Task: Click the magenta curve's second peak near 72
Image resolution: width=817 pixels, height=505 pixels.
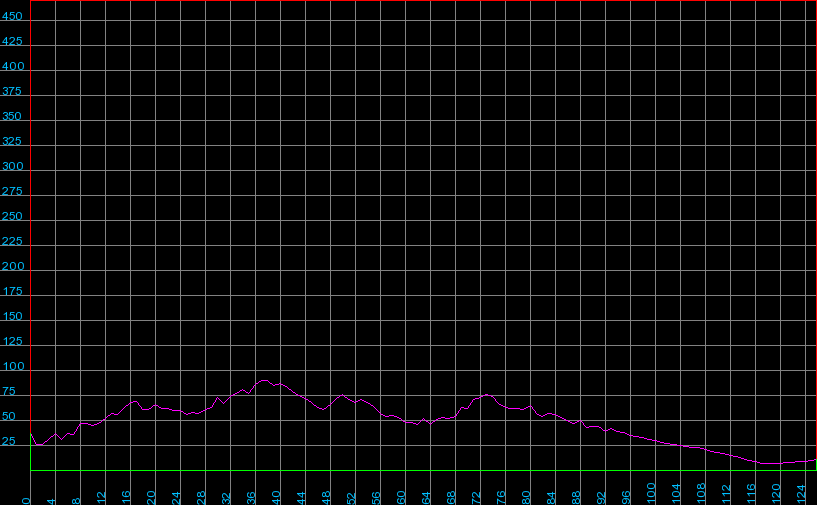Action: click(x=486, y=394)
